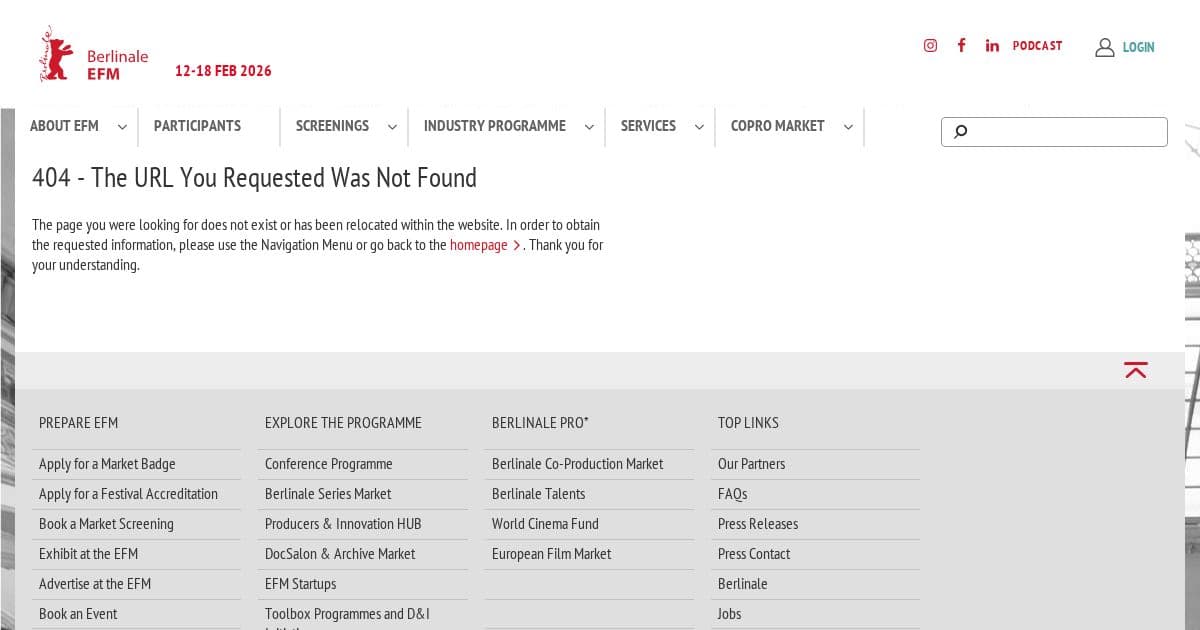Open the Services menu
The height and width of the screenshot is (630, 1200).
648,126
